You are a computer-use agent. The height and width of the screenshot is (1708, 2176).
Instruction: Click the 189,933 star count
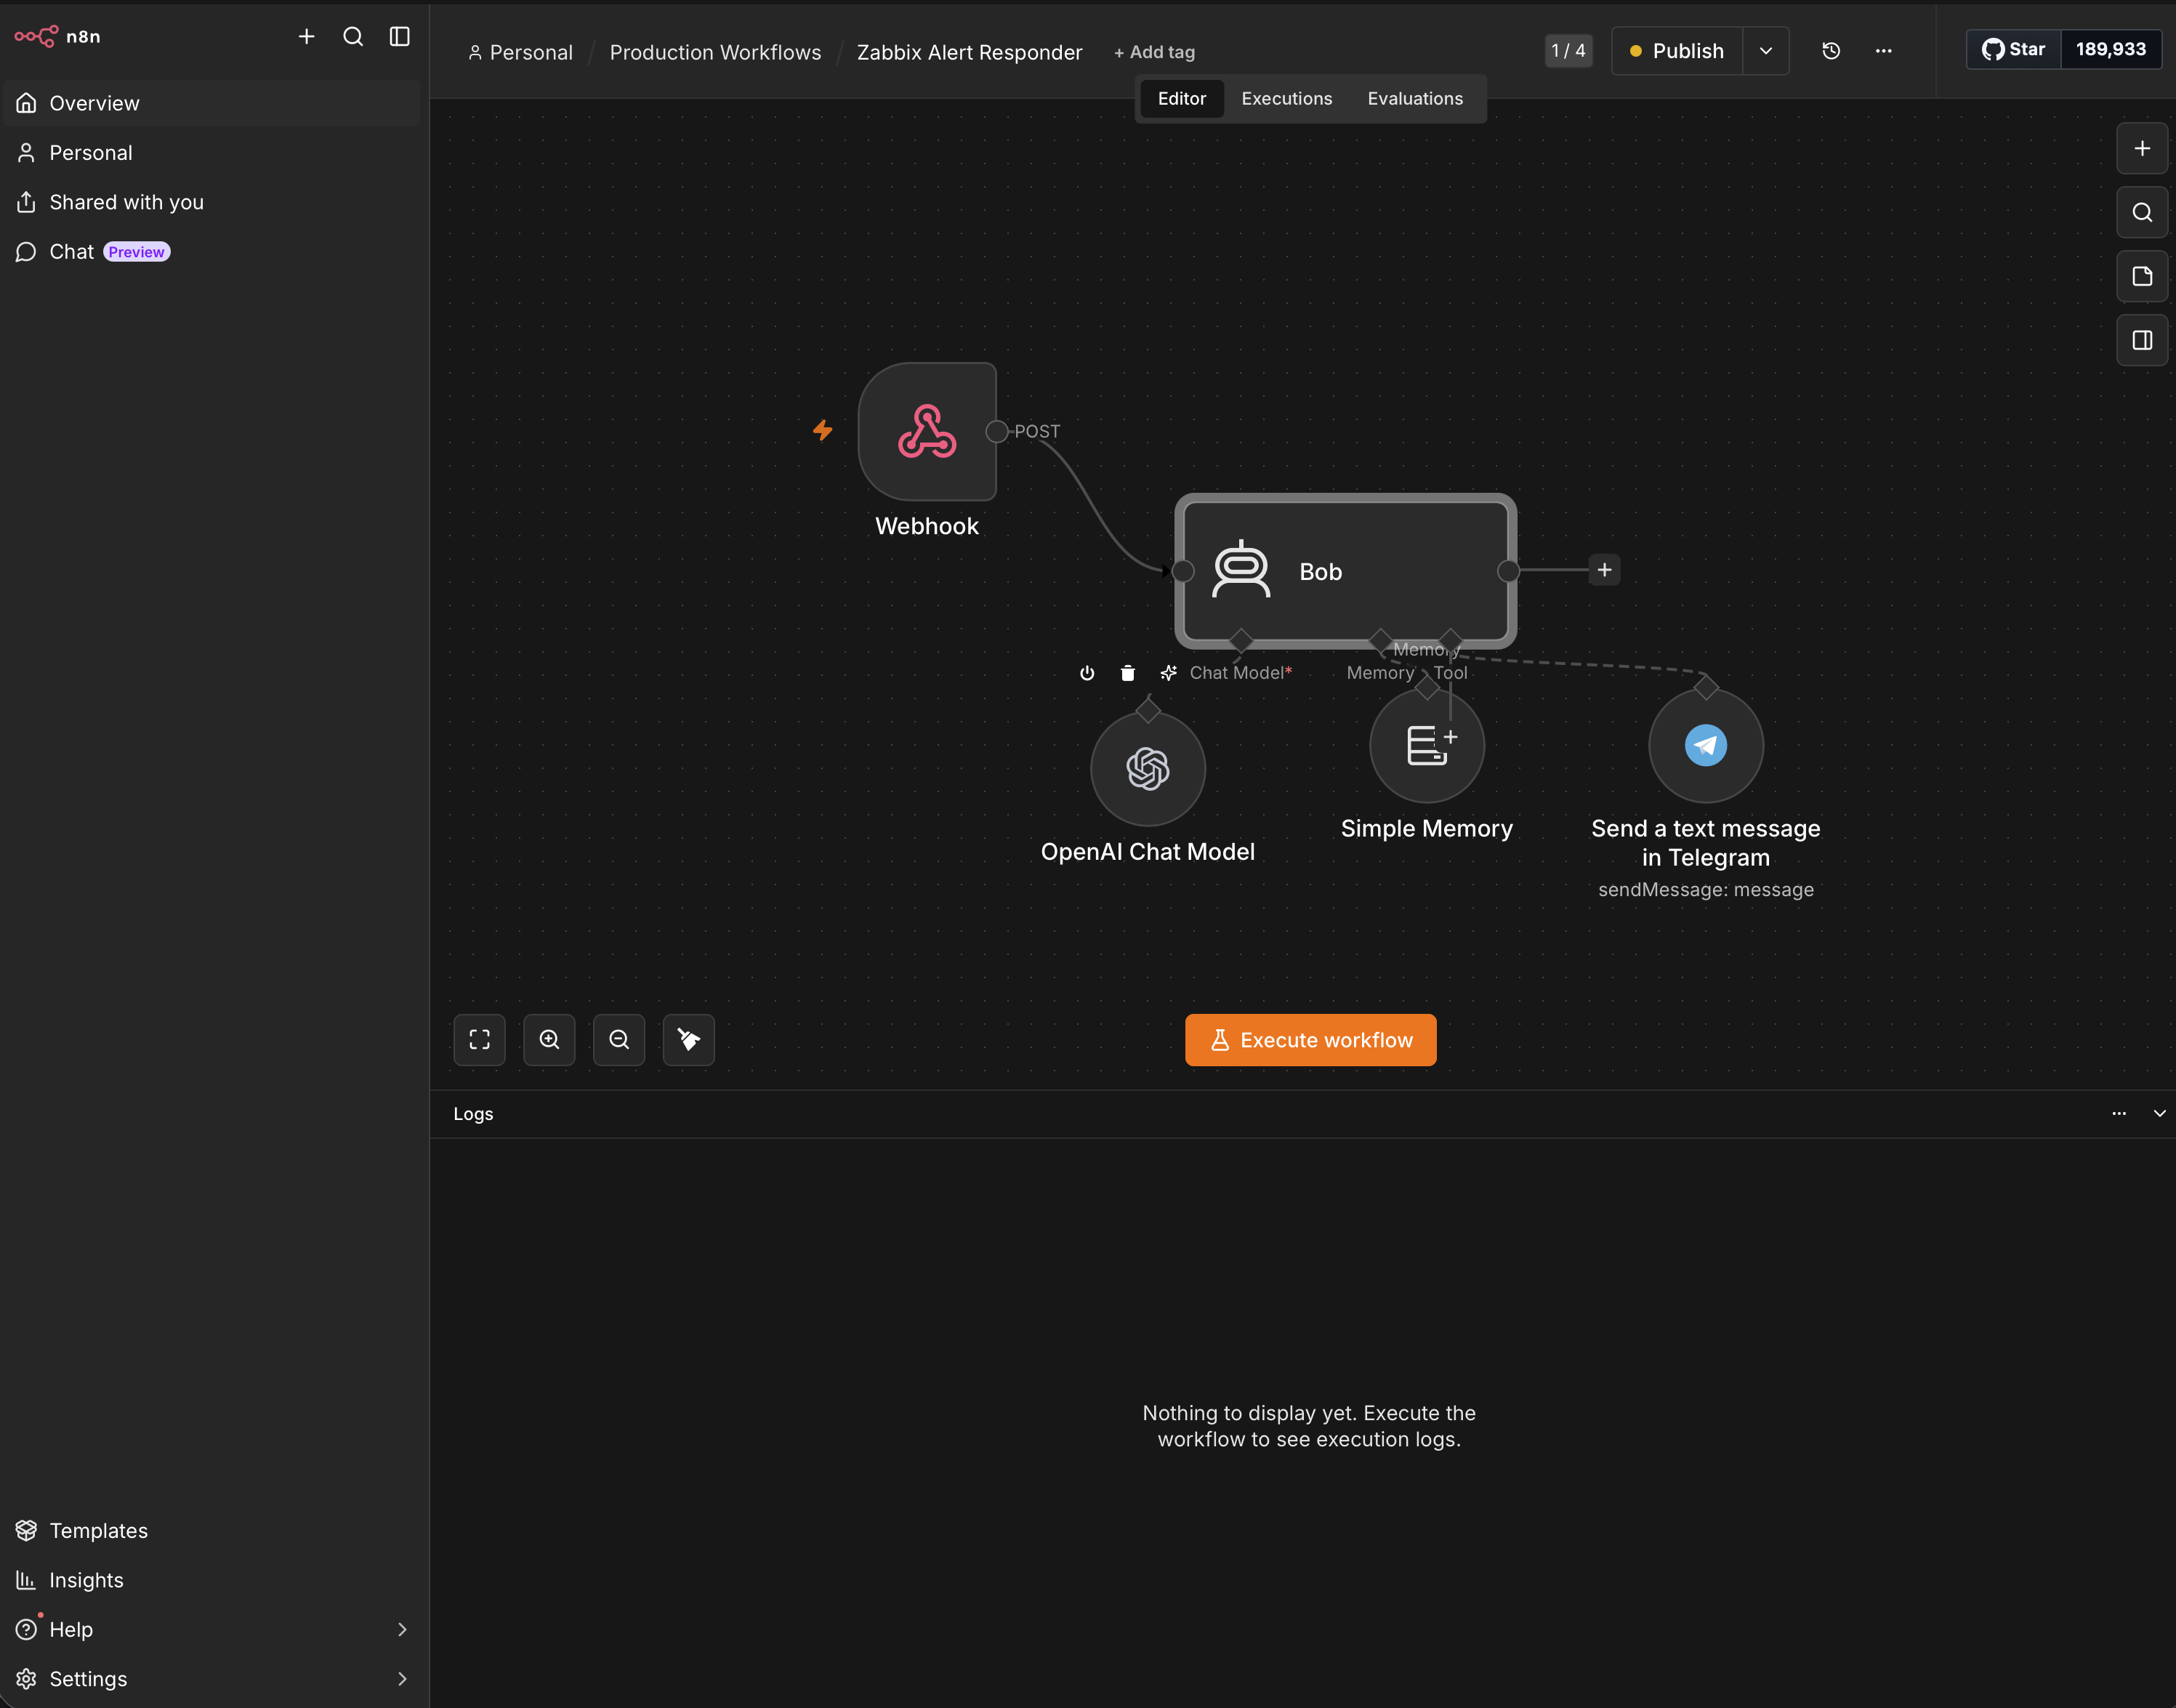(2110, 49)
